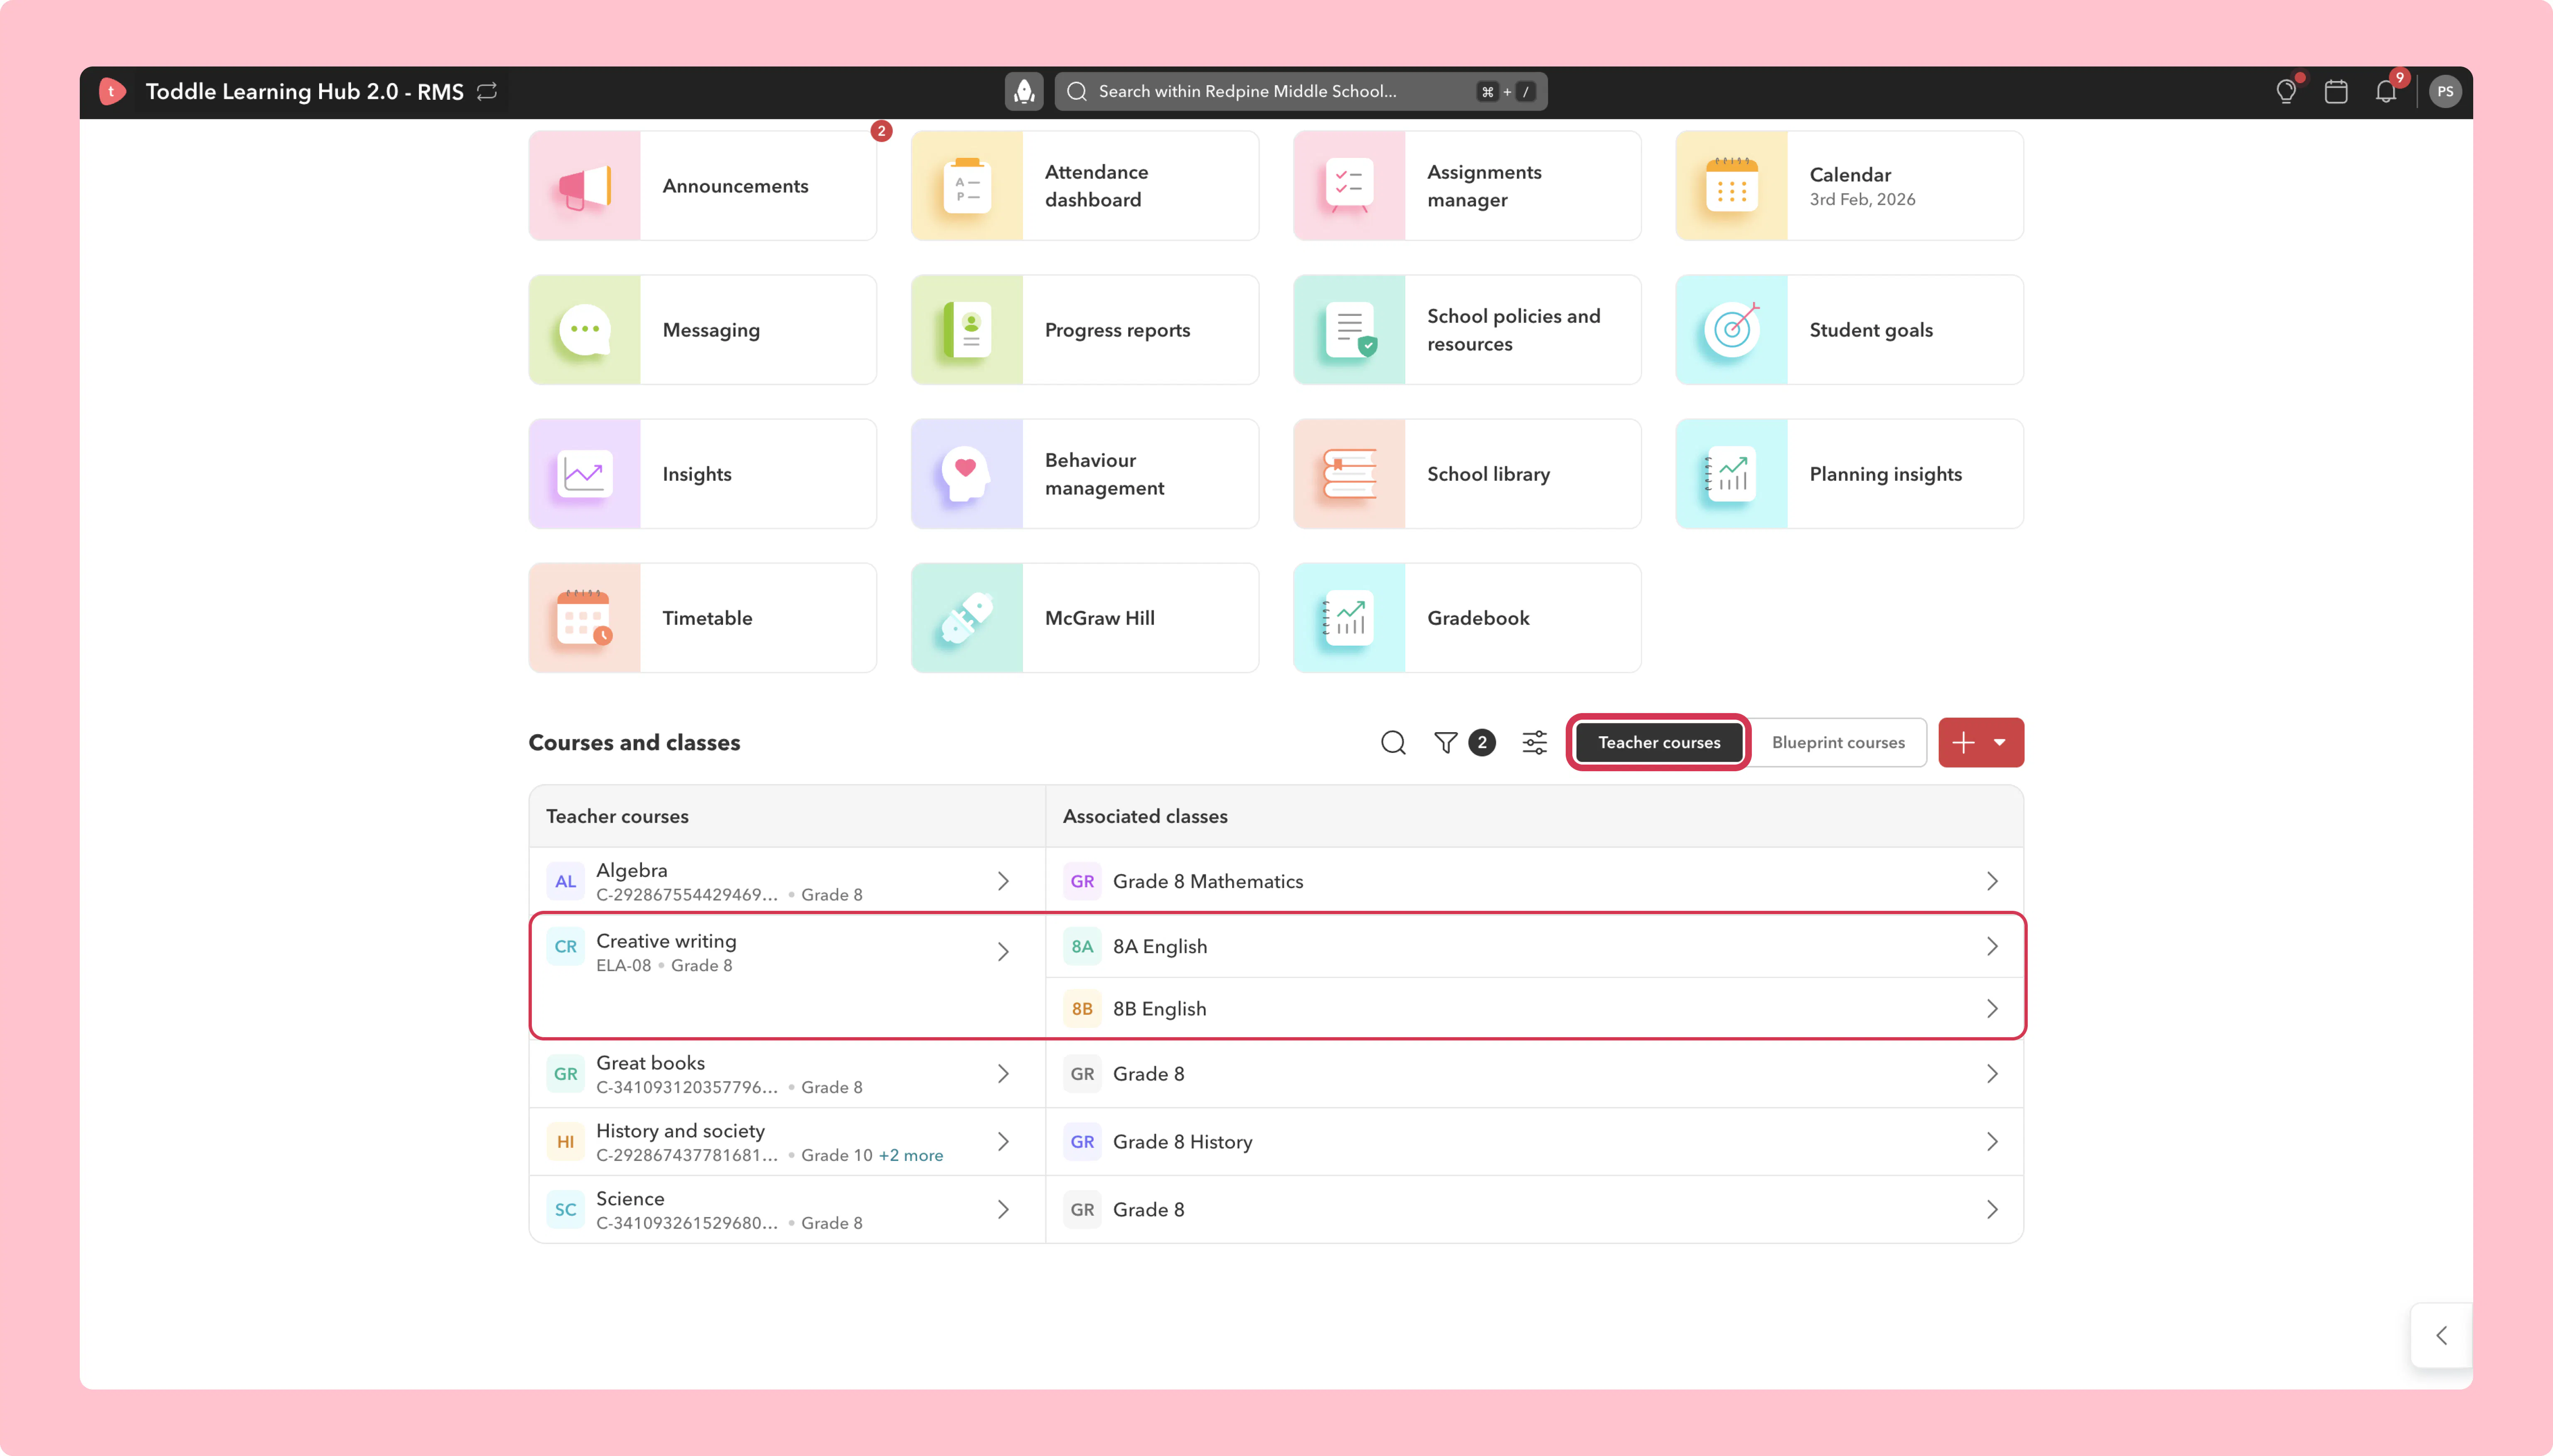The height and width of the screenshot is (1456, 2553).
Task: Open the red plus add dropdown
Action: [x=1981, y=742]
